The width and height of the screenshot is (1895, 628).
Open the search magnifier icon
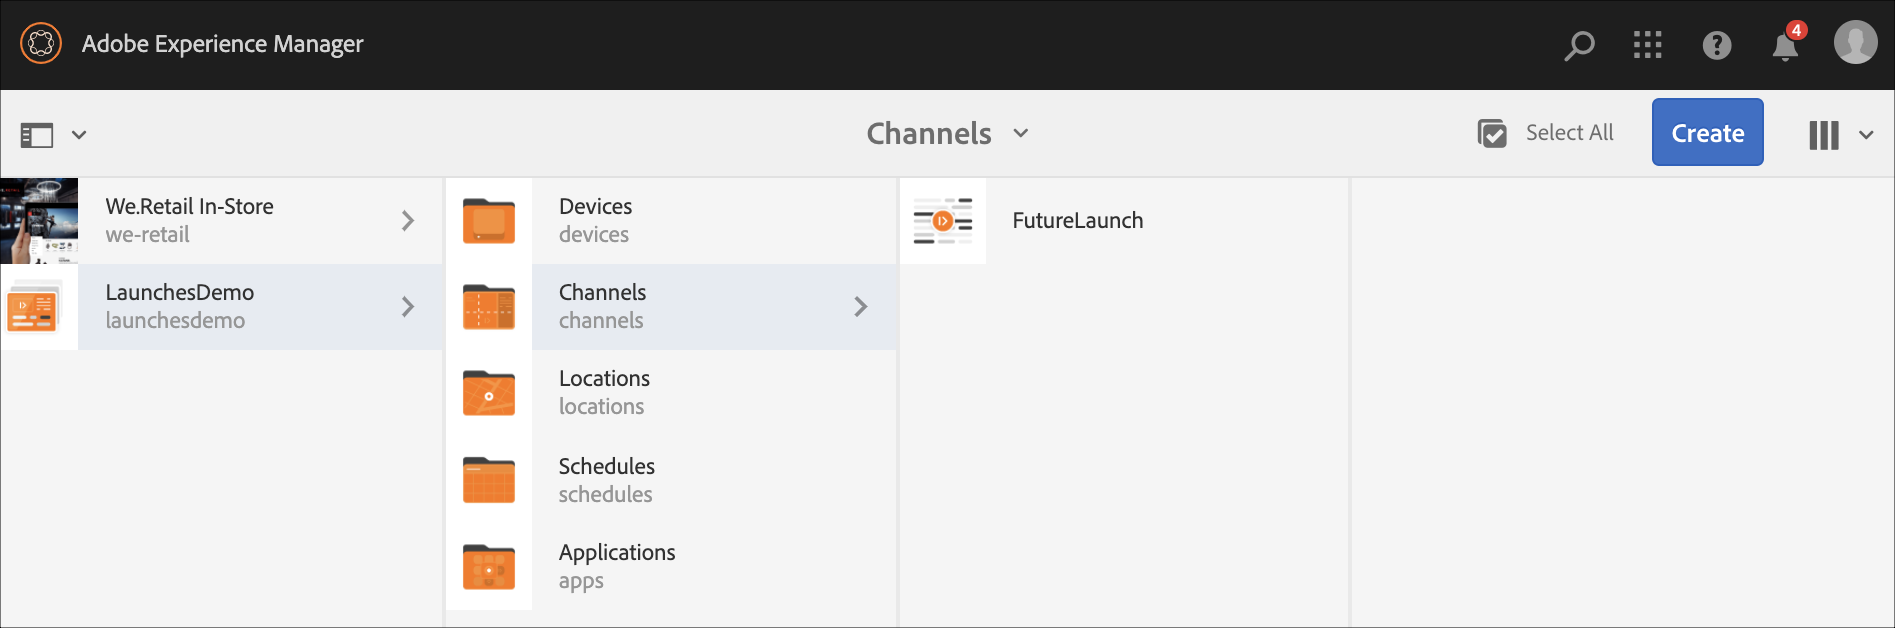[1579, 45]
